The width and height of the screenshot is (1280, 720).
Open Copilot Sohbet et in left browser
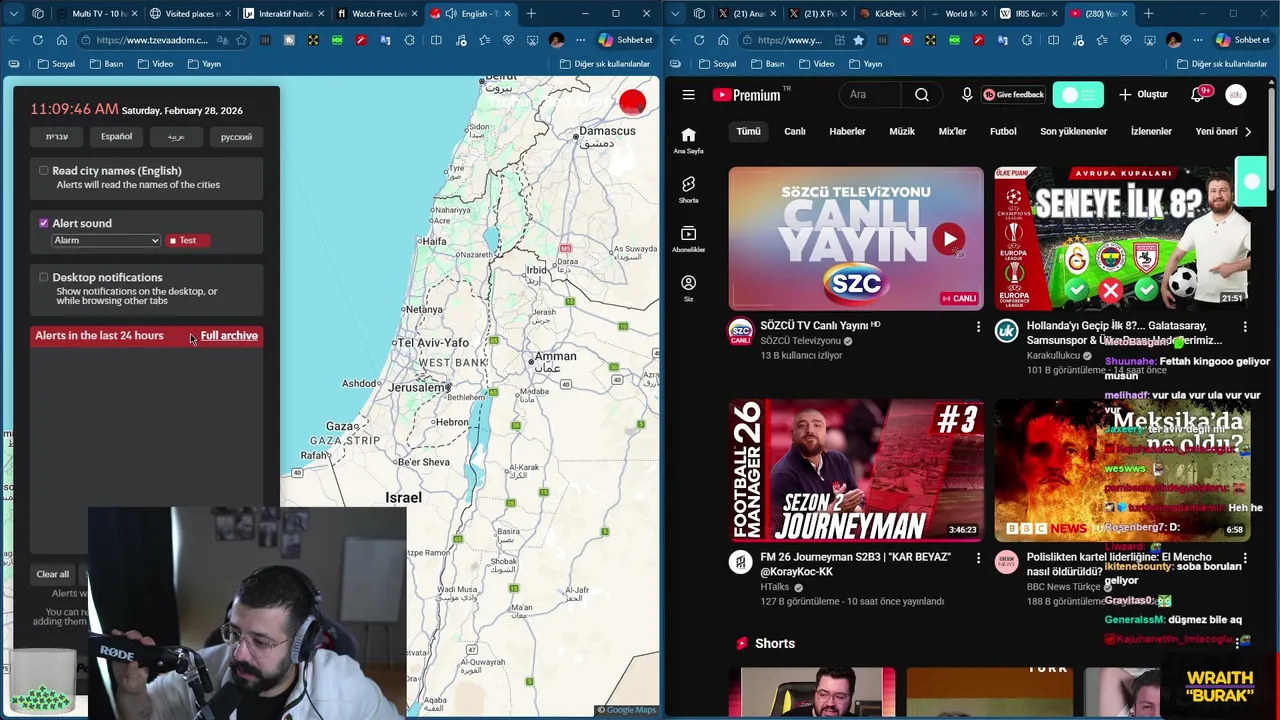[626, 40]
